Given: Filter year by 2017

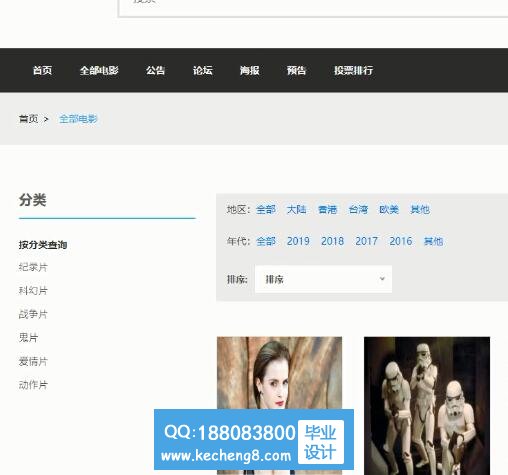Looking at the screenshot, I should (366, 241).
